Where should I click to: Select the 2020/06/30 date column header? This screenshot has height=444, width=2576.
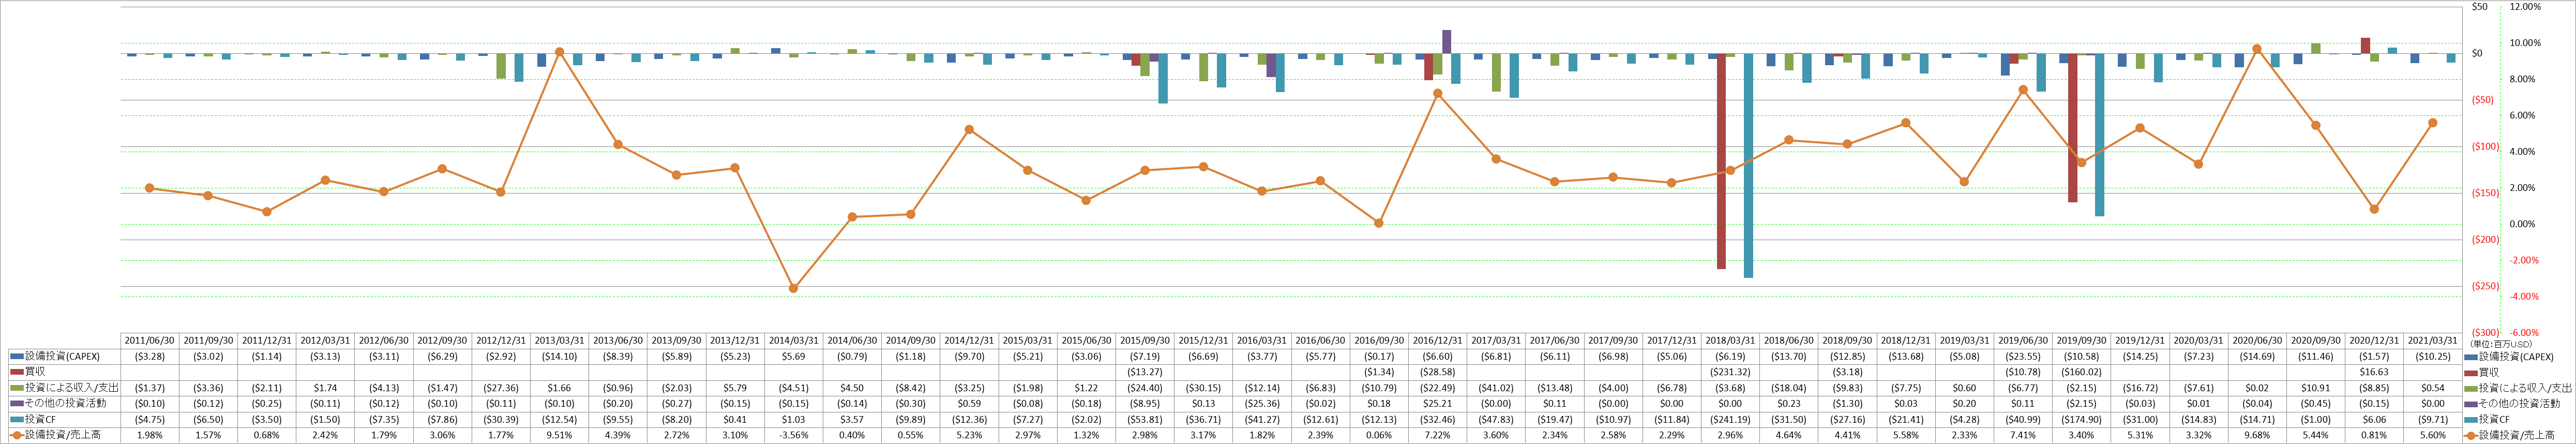coord(2256,340)
